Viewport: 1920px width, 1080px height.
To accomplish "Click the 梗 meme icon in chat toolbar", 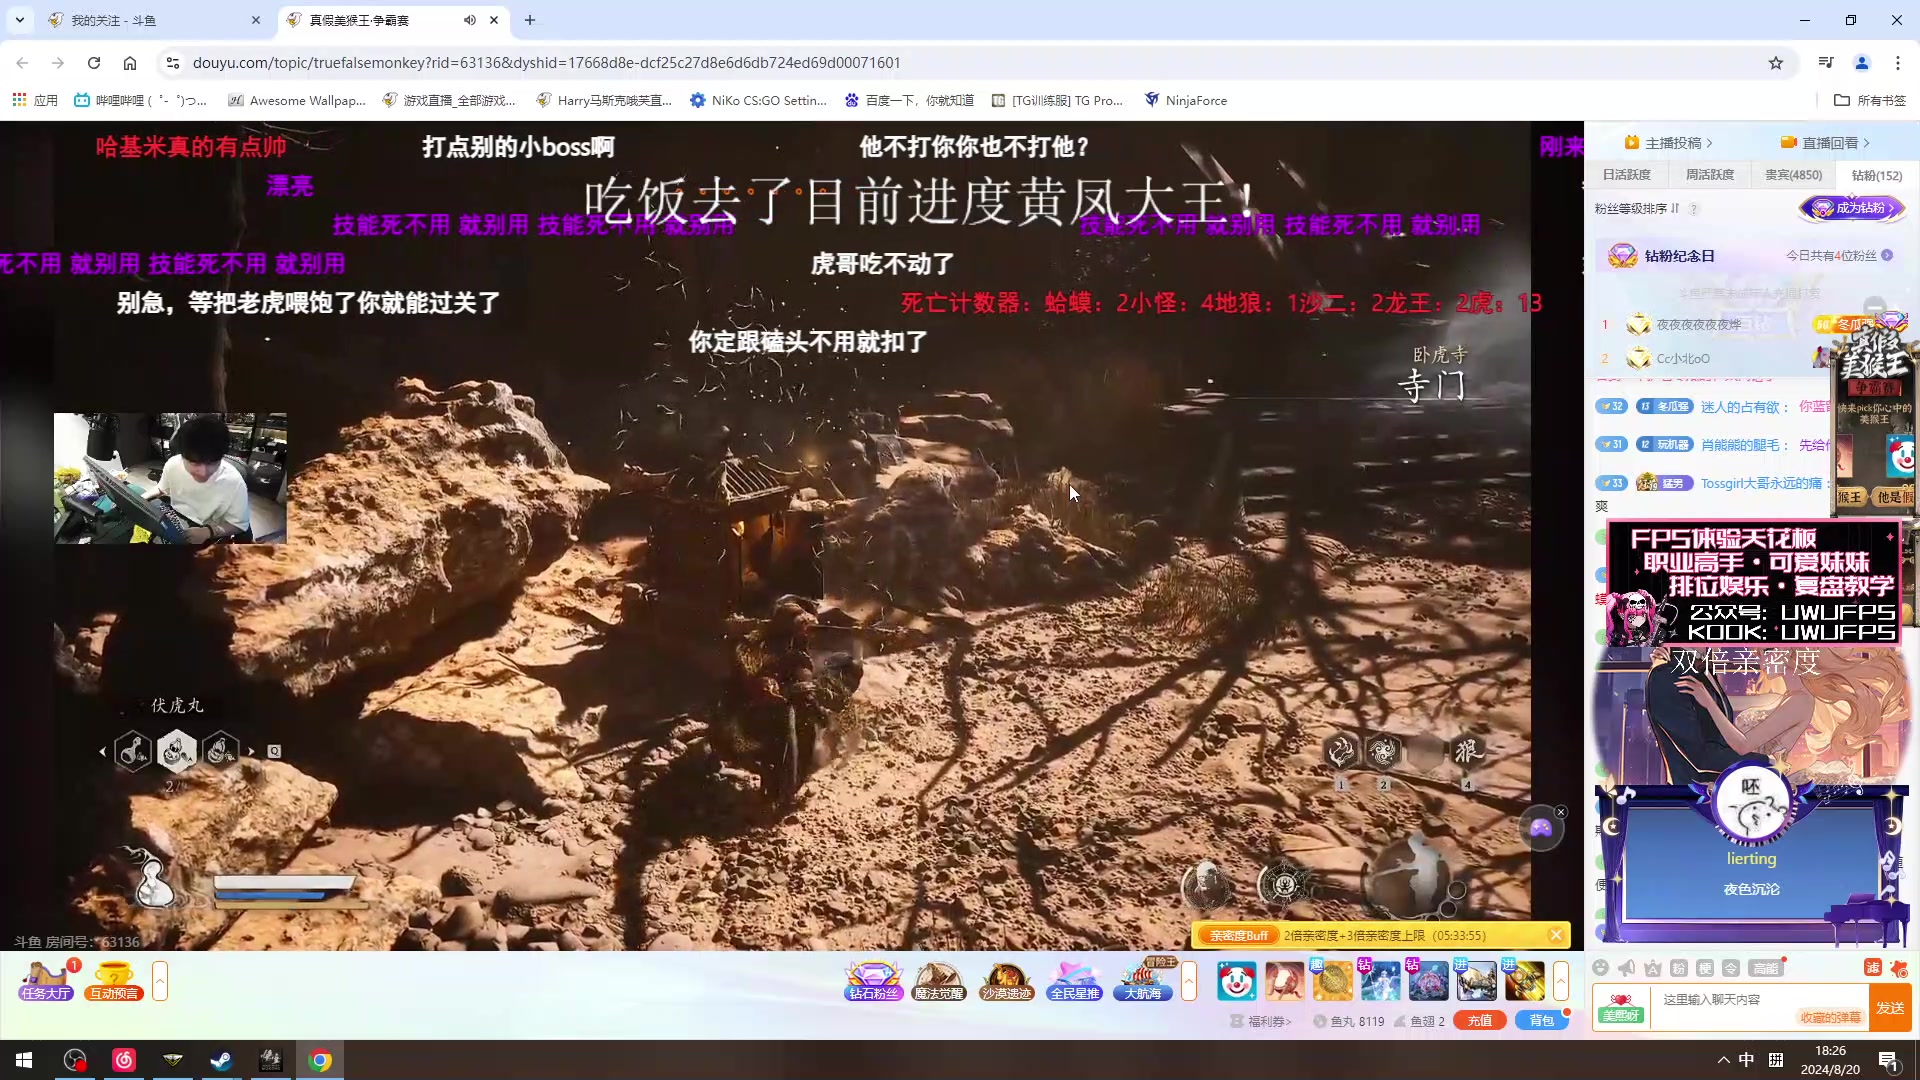I will coord(1705,967).
